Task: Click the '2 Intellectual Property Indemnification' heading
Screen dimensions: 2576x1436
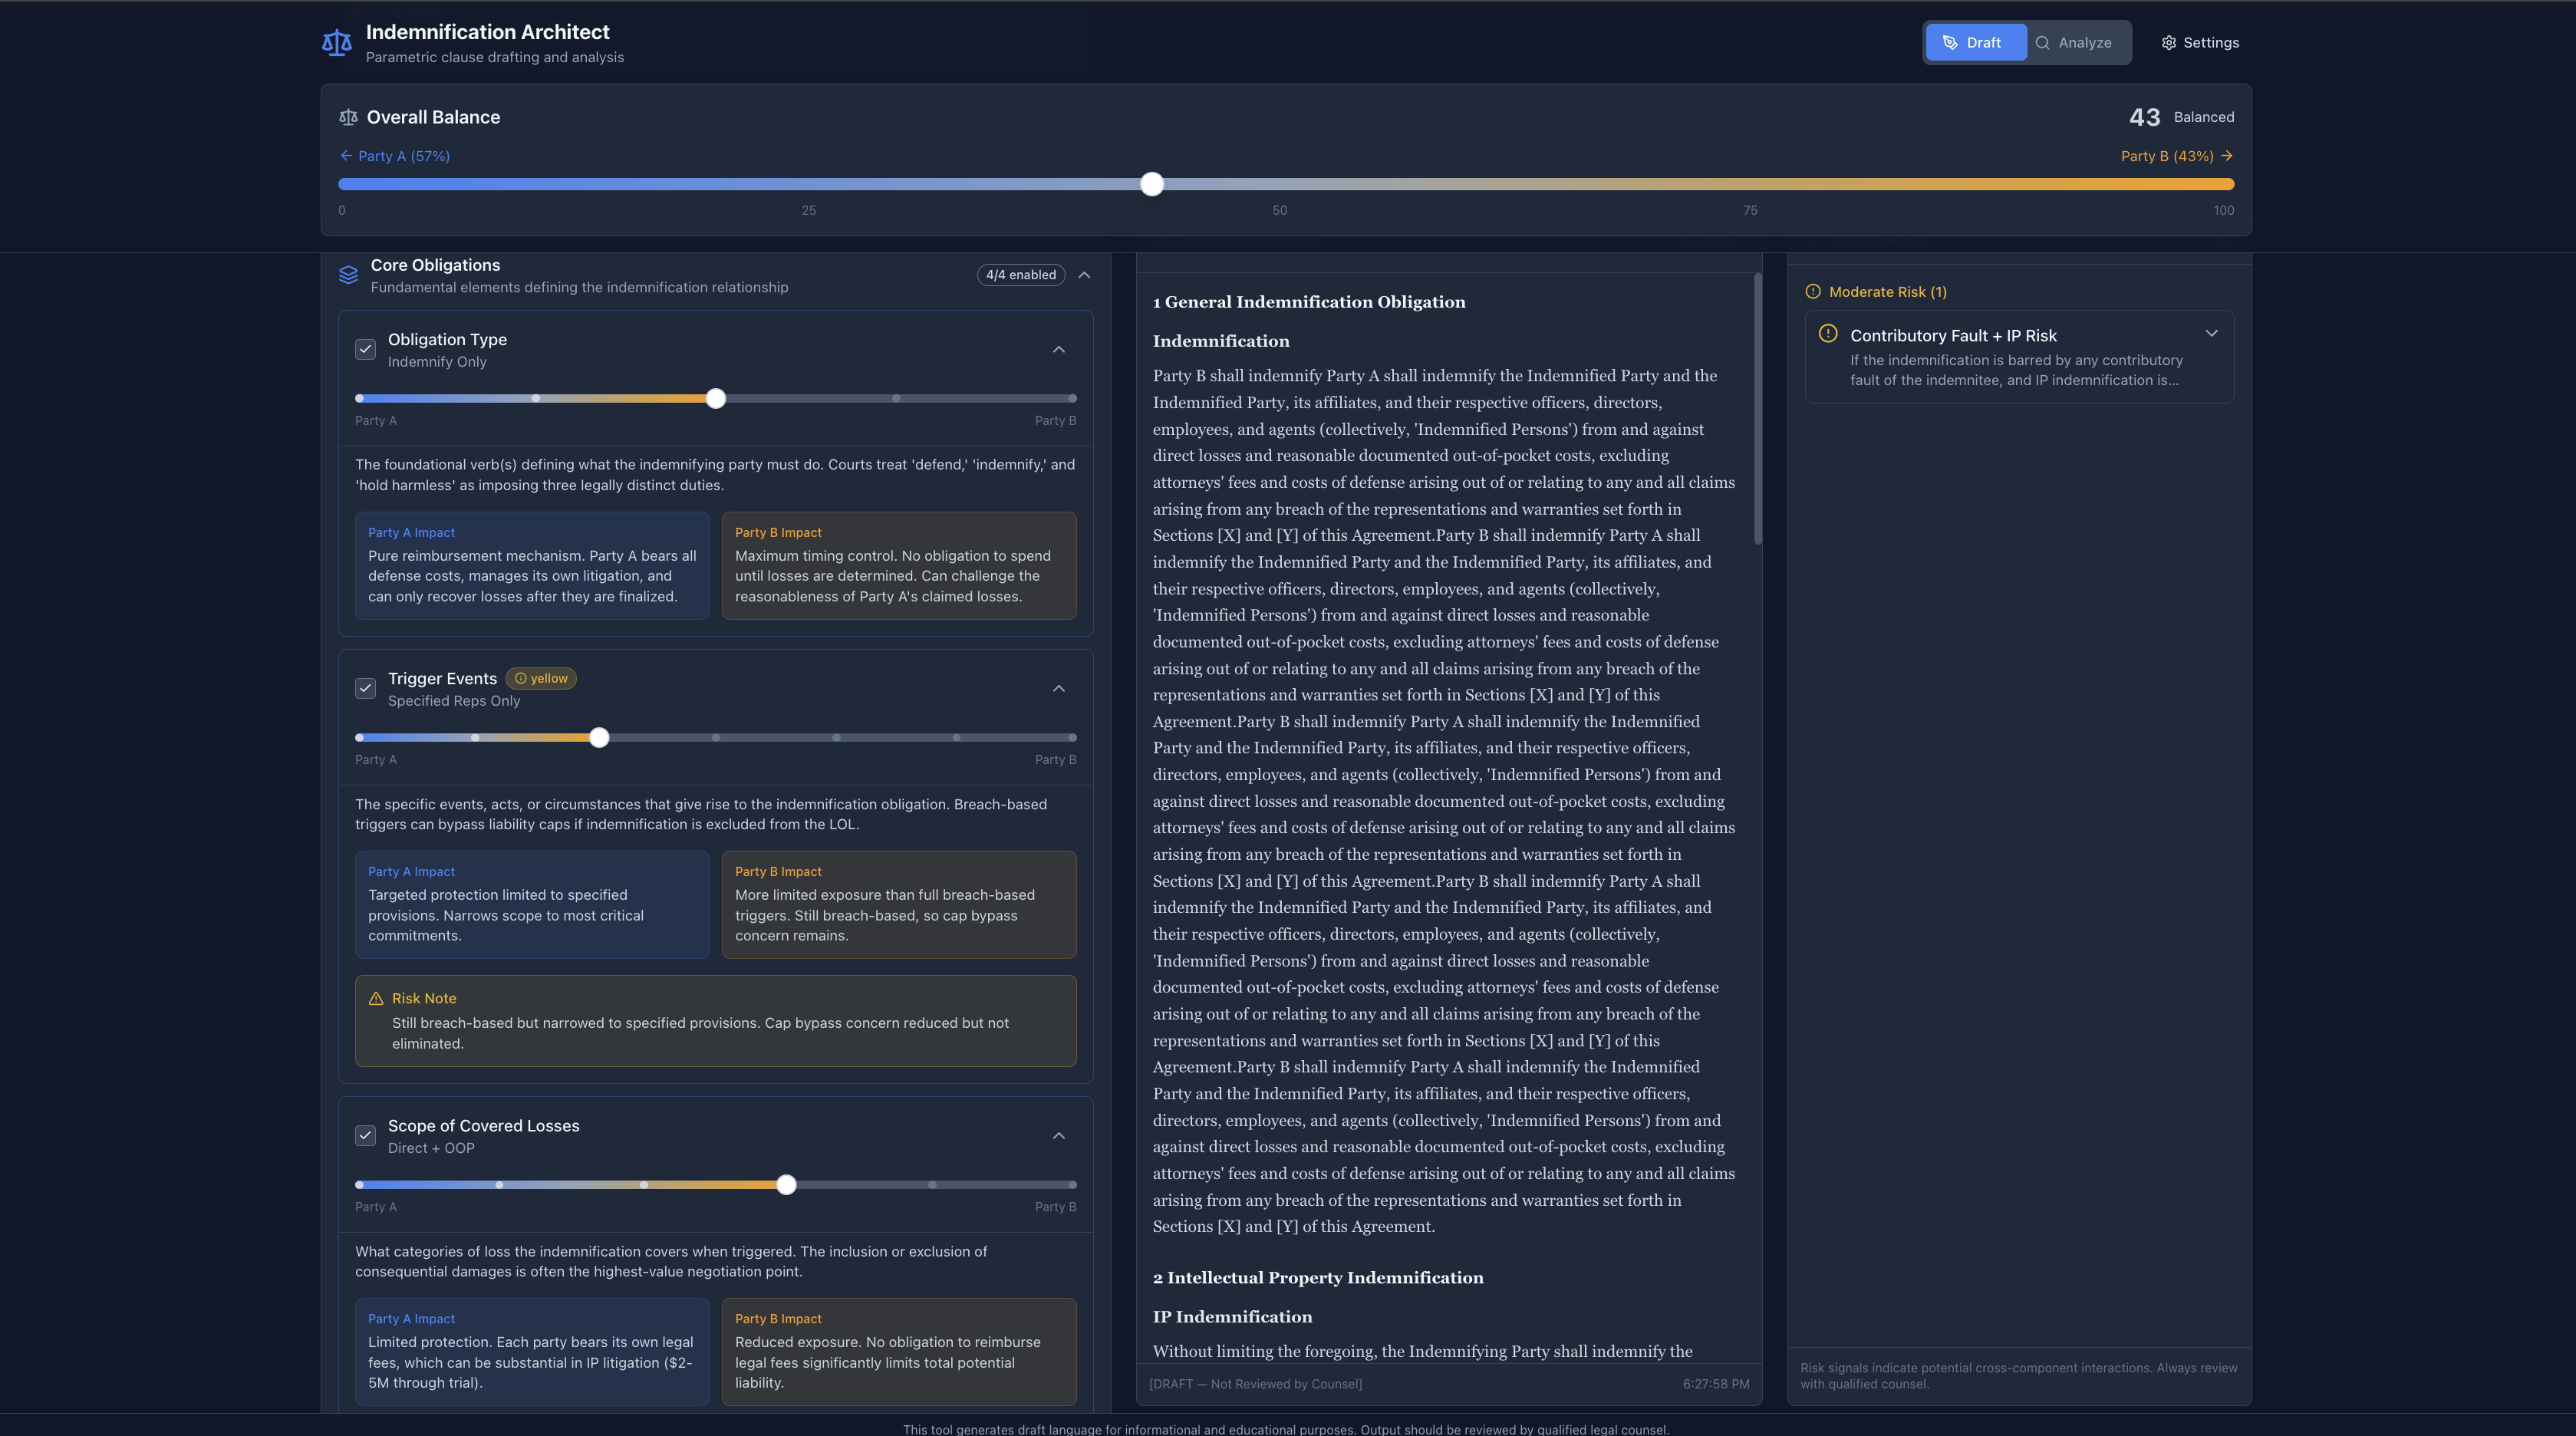Action: click(1318, 1278)
